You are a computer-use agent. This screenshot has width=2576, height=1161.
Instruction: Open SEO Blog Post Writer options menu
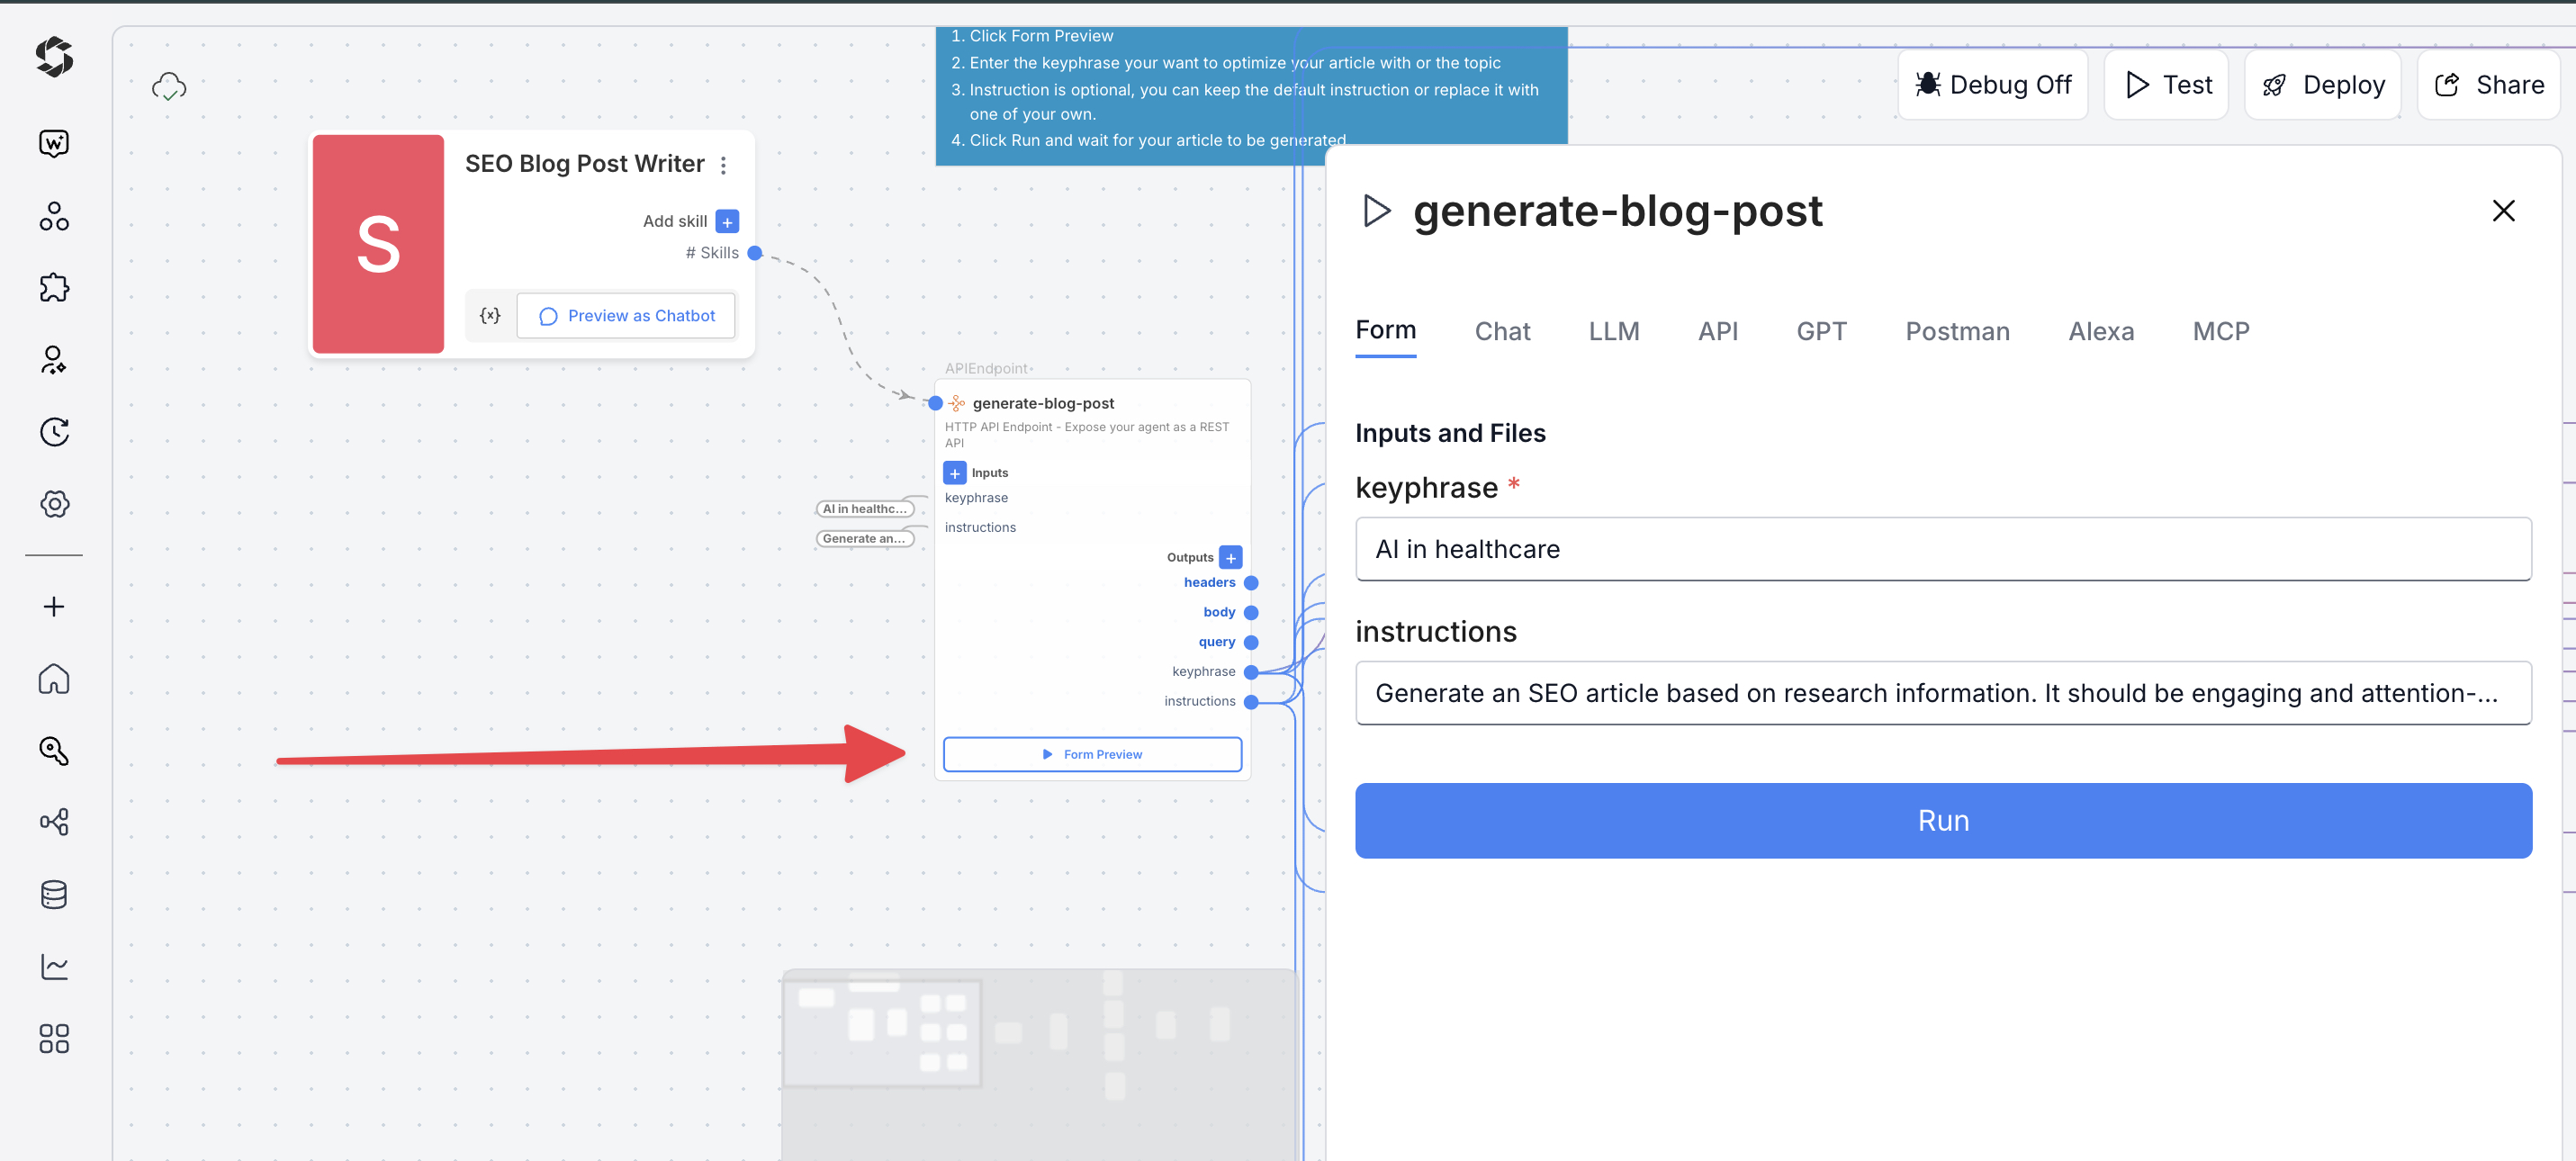coord(724,165)
